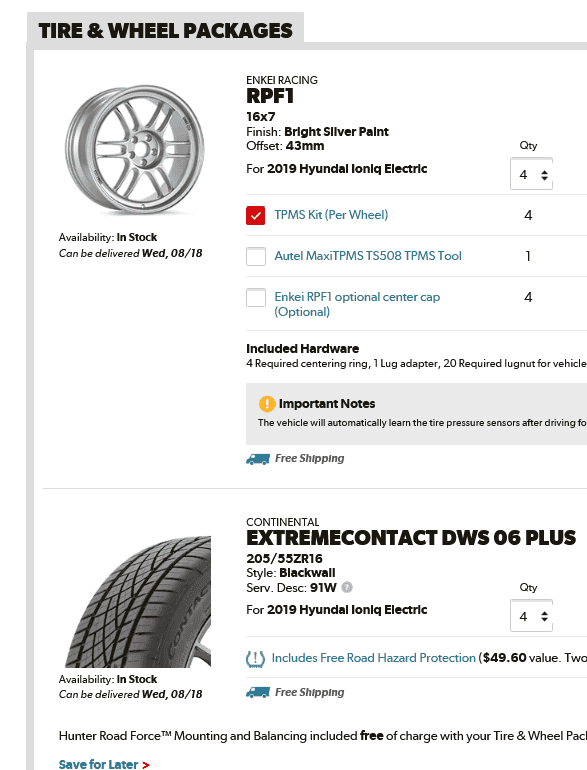Open the Enkei RPF1 optional center cap link
Viewport: 587px width, 770px height.
(x=357, y=304)
